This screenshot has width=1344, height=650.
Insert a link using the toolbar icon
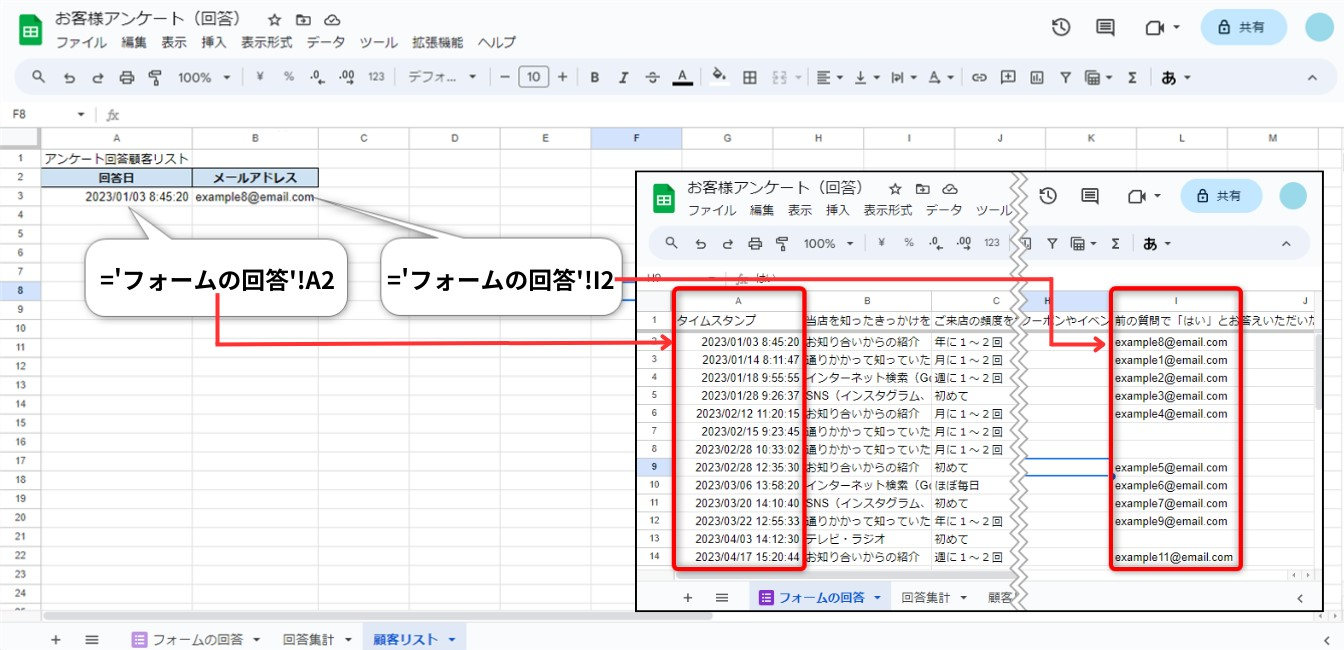point(979,77)
